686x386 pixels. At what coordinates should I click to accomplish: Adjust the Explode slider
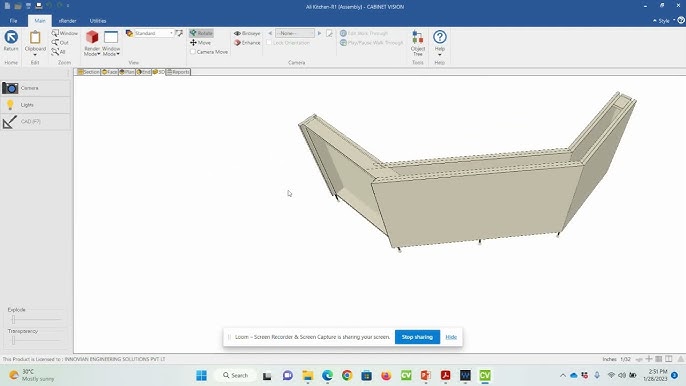click(x=14, y=319)
